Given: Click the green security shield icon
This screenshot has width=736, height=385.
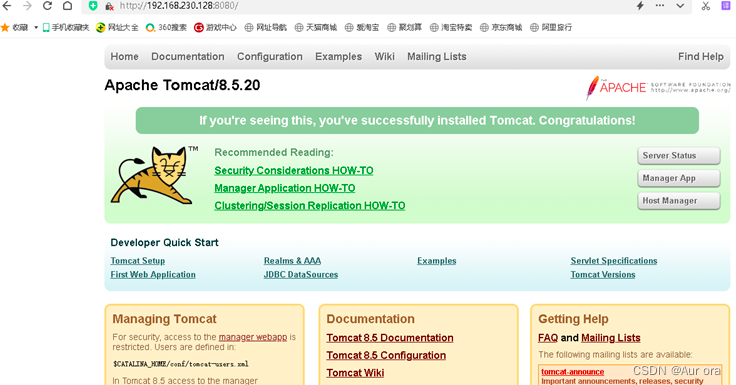Looking at the screenshot, I should (93, 6).
